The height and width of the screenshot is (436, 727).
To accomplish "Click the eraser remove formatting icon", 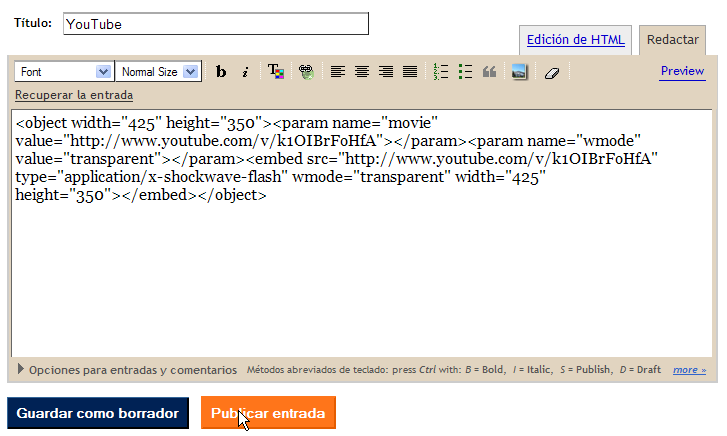I will coord(551,72).
